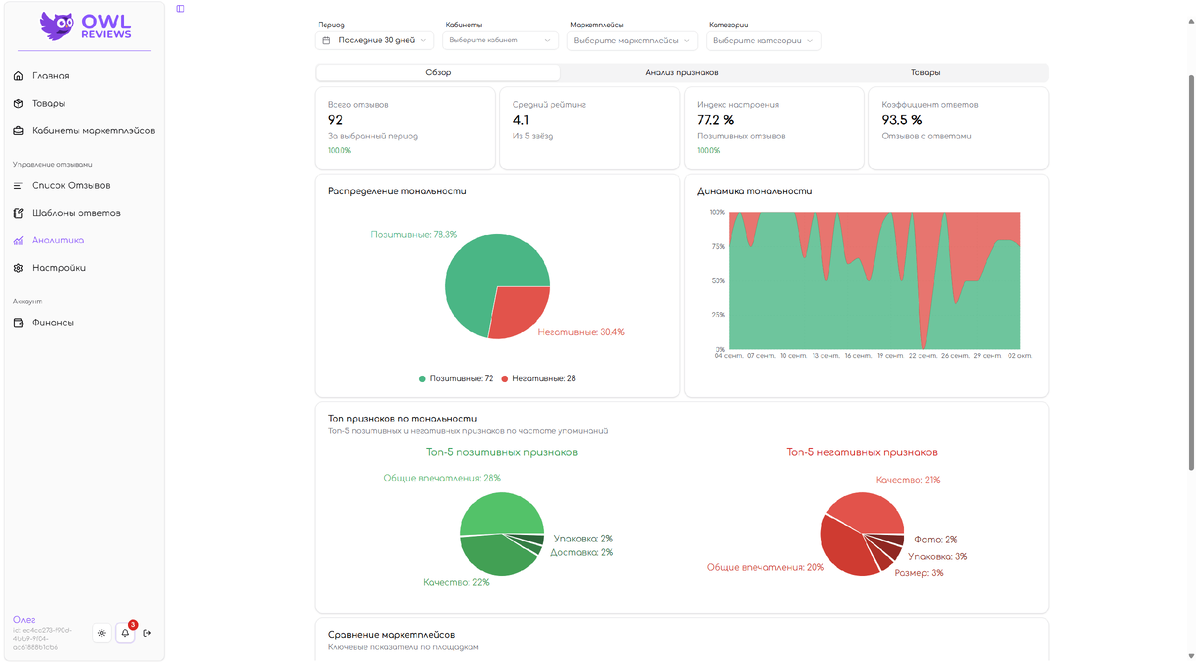Toggle Позитивные legend item in pie chart
The image size is (1200, 664).
click(456, 379)
